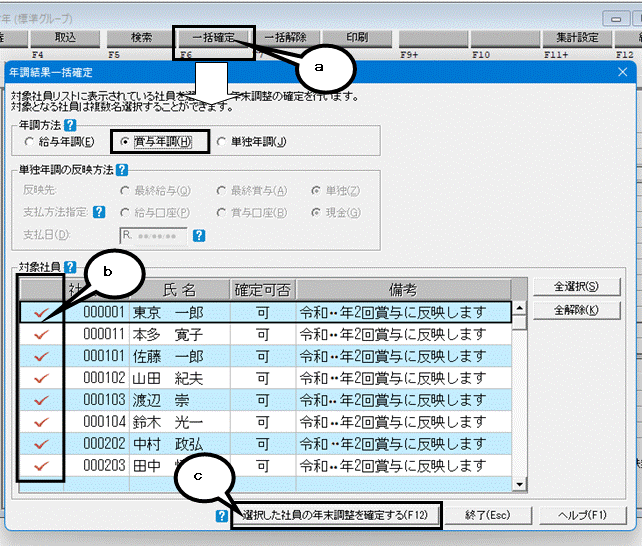Screen dimensions: 642x546
Task: Toggle checkmark for employee 000203 row
Action: [x=41, y=466]
